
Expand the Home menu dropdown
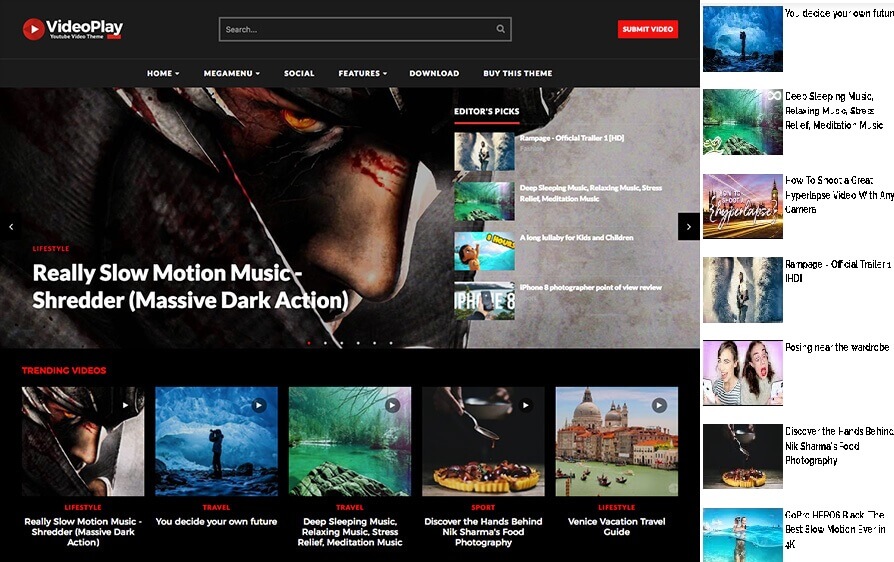coord(163,73)
